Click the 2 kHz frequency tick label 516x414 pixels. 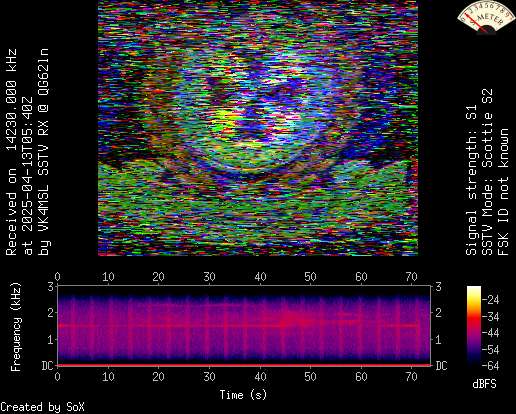coord(51,313)
